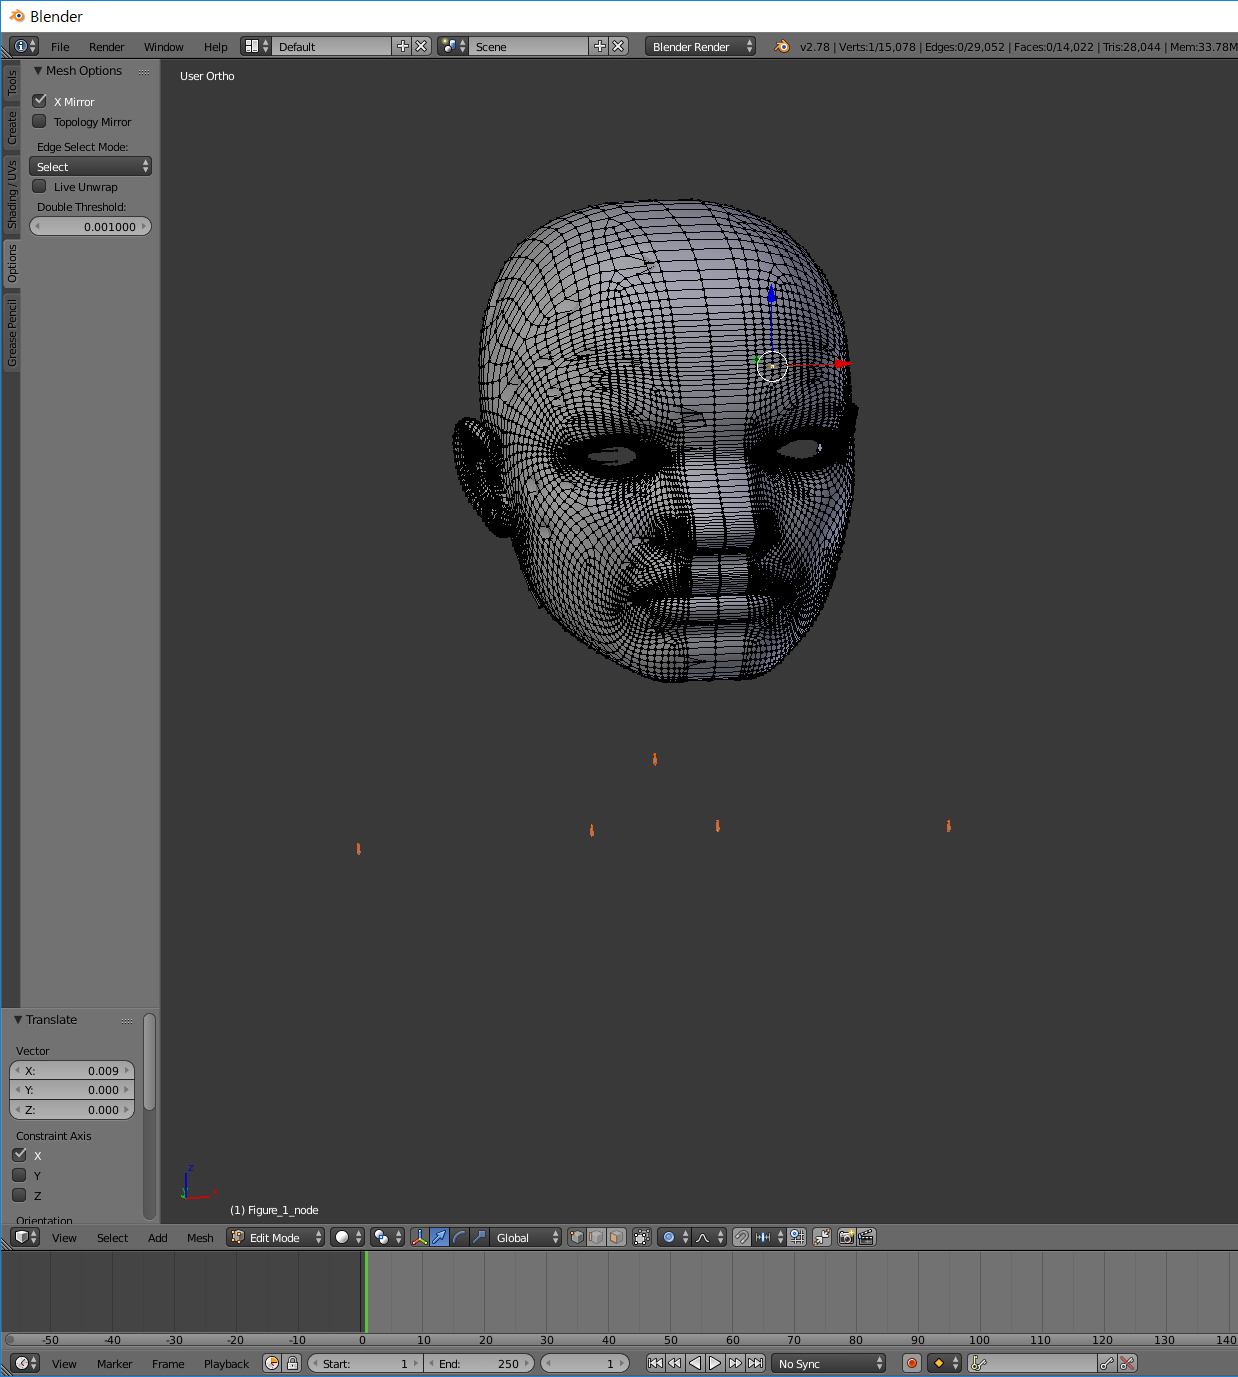Select the vertex select mode icon

click(x=577, y=1237)
